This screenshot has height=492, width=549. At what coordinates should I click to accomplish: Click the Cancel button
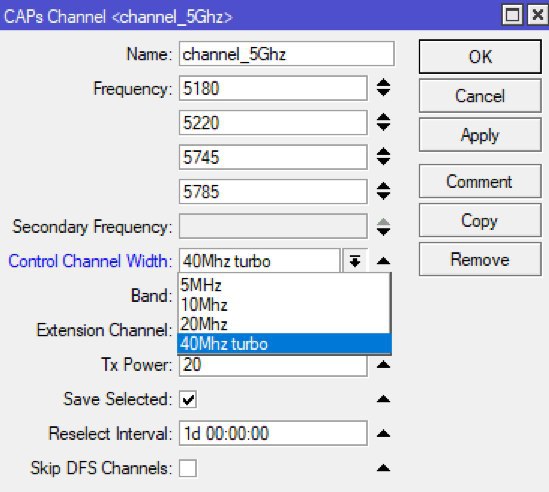coord(480,96)
